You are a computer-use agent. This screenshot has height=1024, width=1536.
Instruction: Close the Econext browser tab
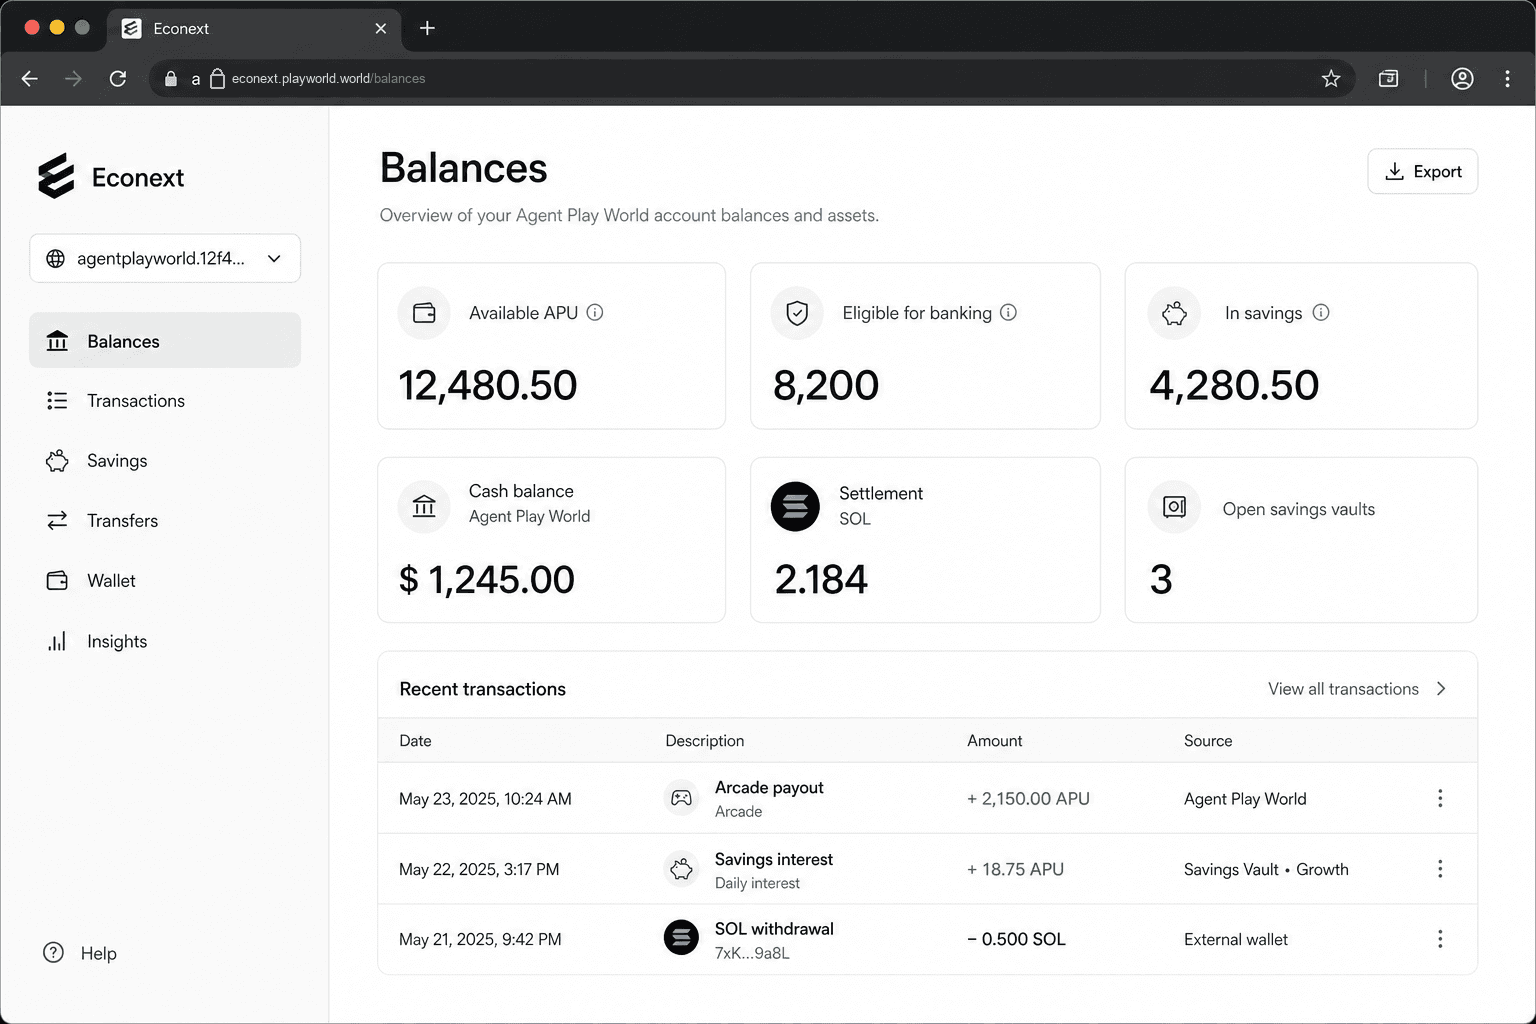[381, 29]
